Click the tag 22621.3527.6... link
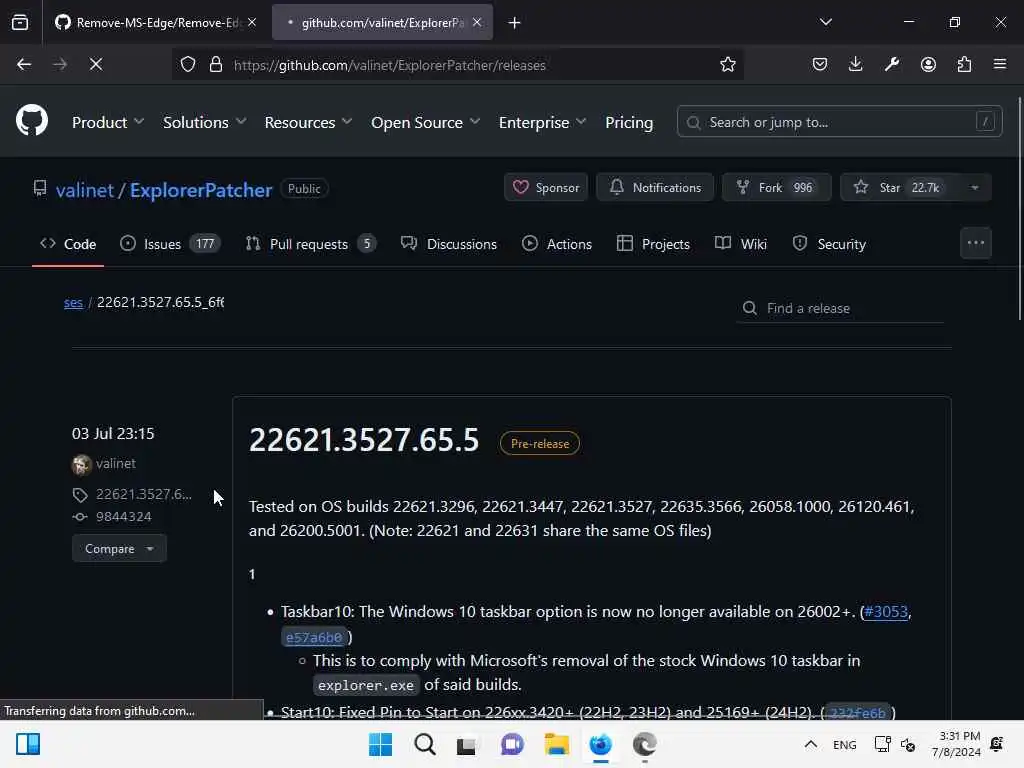 point(144,494)
